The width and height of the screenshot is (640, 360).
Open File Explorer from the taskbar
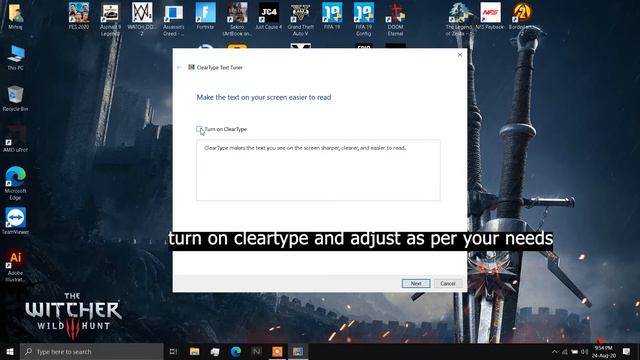point(195,351)
